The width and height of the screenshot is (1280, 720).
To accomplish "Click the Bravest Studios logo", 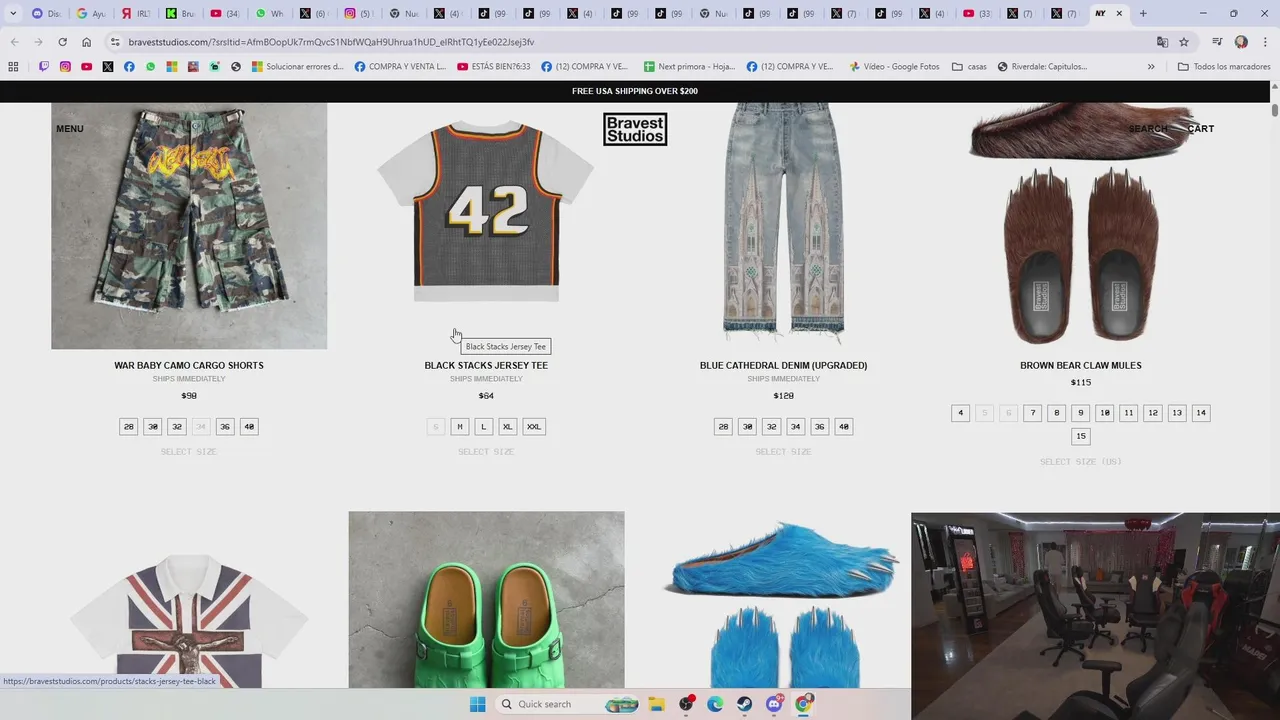I will click(x=635, y=129).
